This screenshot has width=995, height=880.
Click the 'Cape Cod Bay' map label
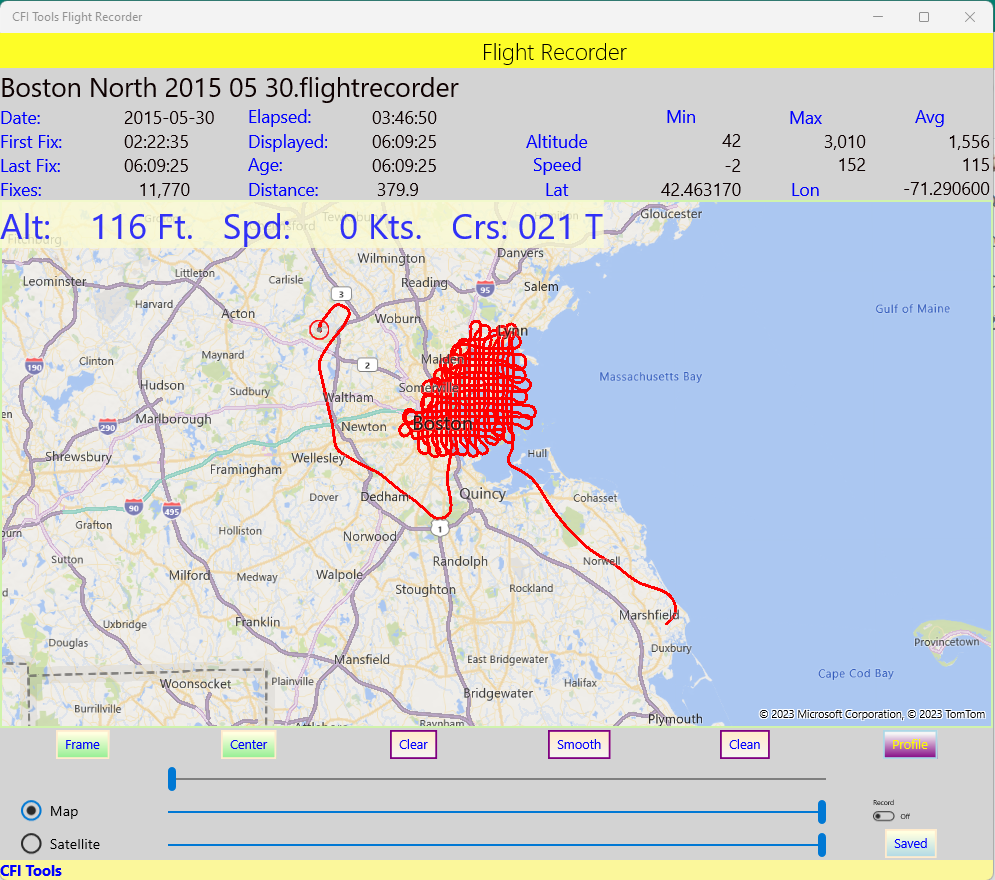855,673
